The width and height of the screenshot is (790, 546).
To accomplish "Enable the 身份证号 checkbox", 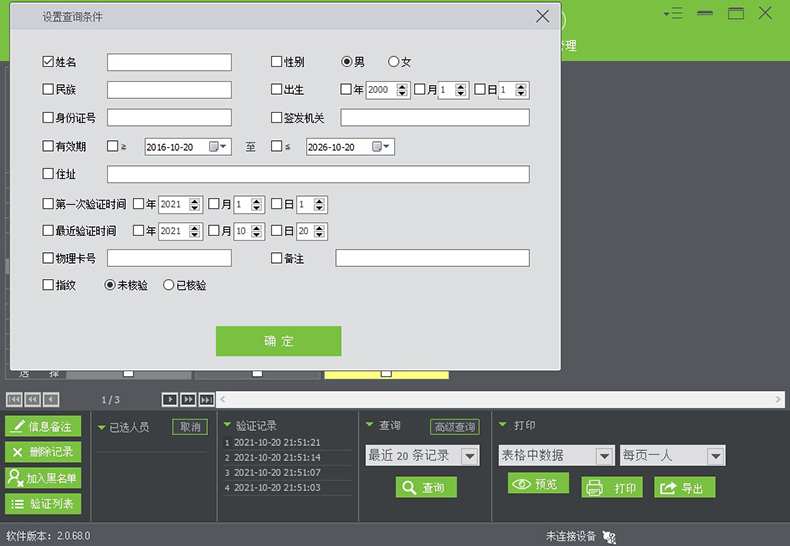I will (x=48, y=118).
